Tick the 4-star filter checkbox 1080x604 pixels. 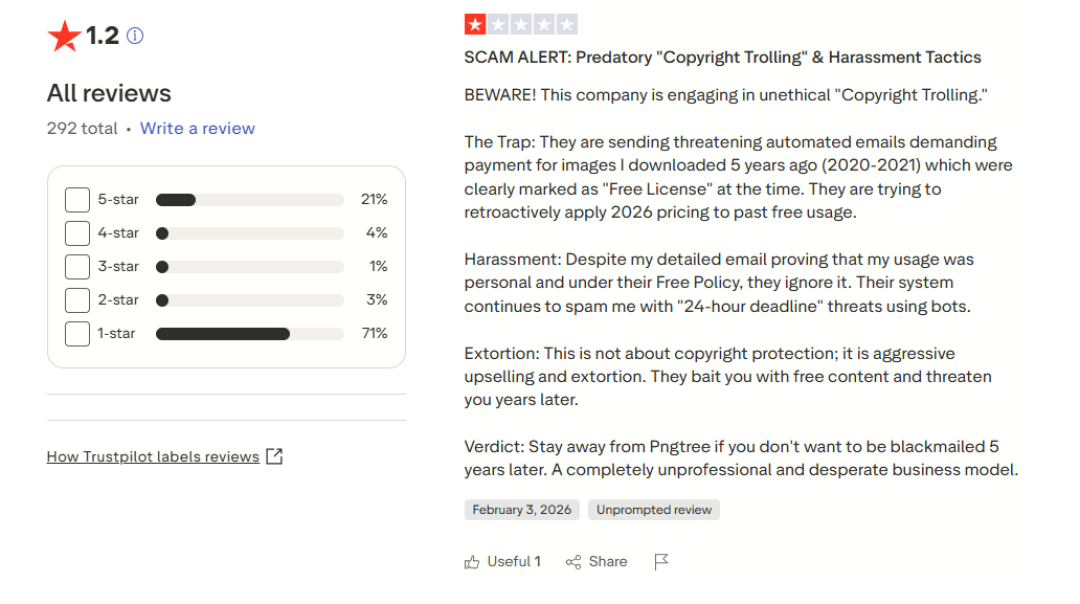pos(77,233)
